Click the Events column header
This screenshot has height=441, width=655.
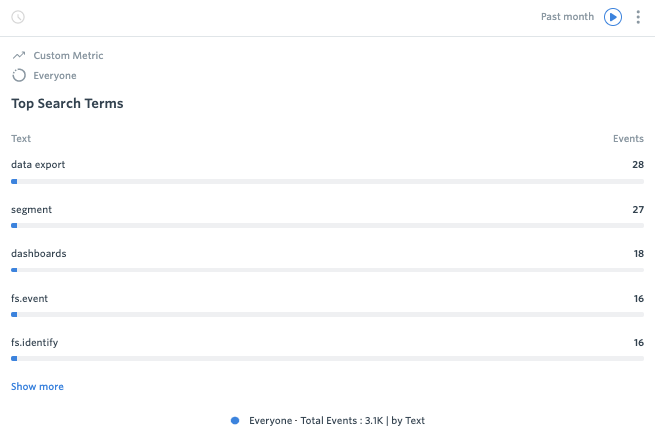pos(628,139)
